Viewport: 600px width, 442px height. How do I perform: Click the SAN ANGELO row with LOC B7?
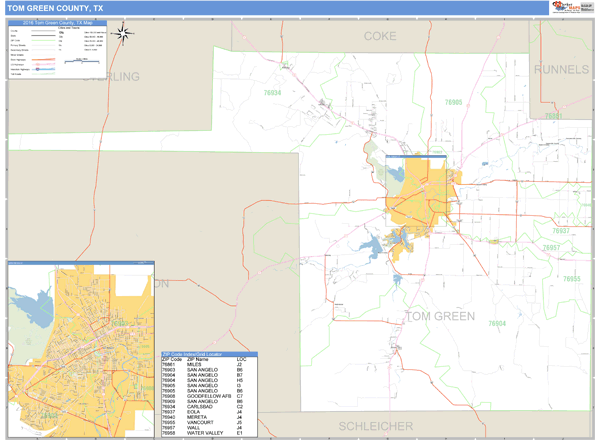click(209, 375)
